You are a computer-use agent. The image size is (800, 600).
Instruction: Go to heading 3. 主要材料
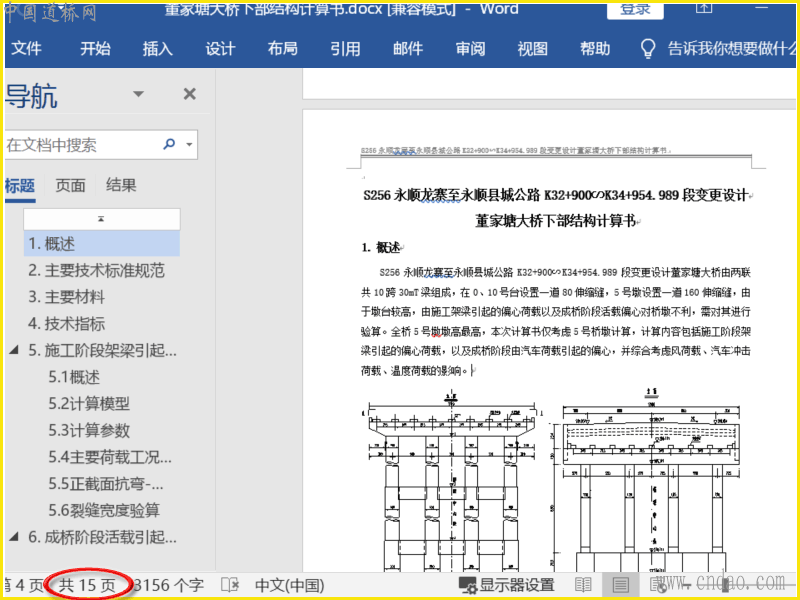click(66, 297)
